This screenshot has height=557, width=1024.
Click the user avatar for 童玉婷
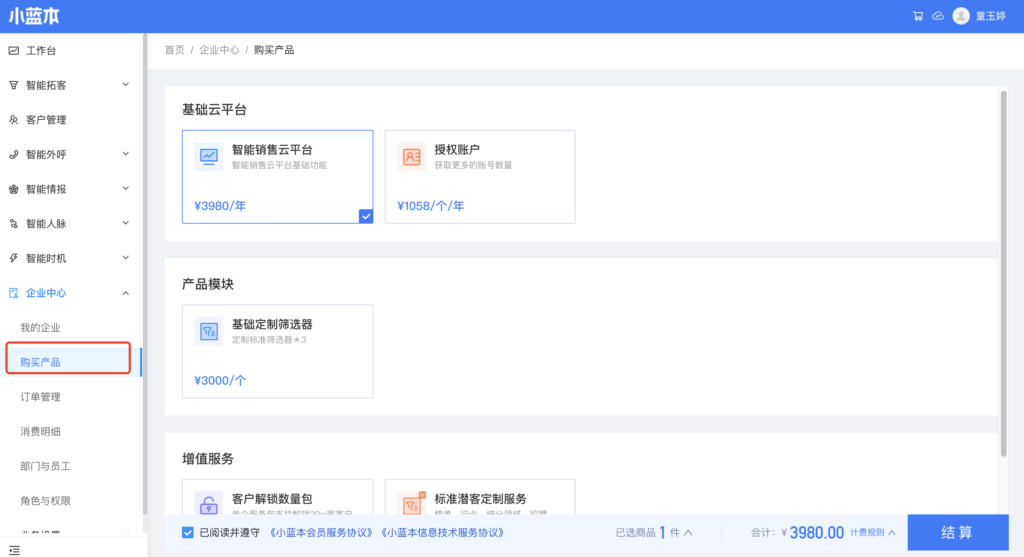pos(961,16)
